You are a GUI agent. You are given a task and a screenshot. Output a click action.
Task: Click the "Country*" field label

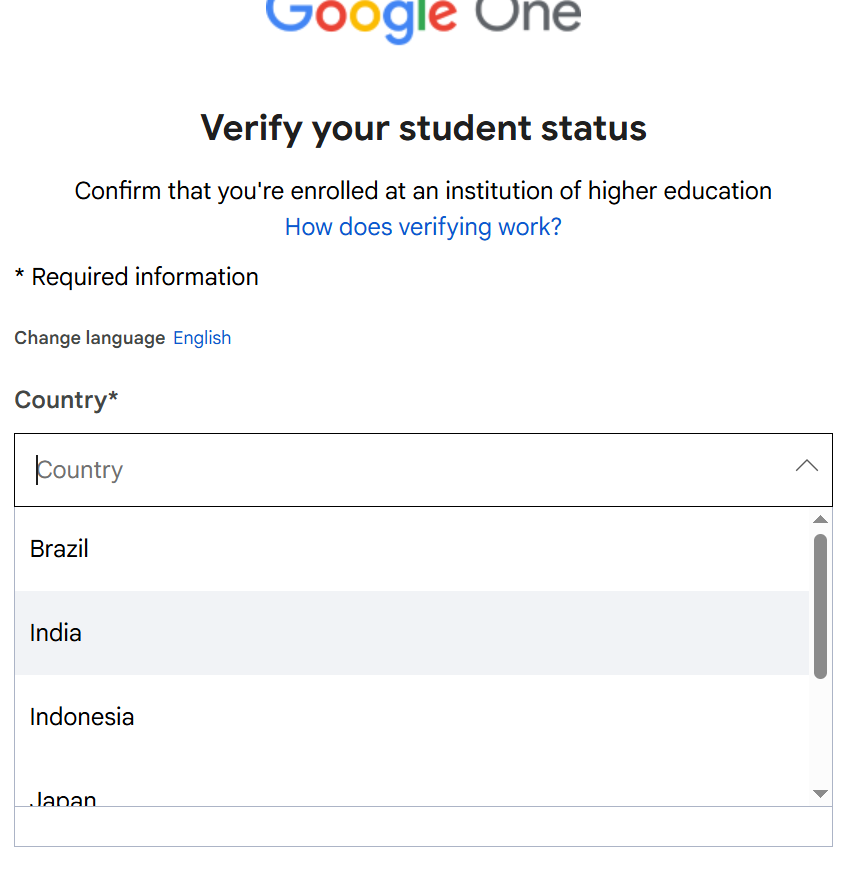tap(66, 400)
